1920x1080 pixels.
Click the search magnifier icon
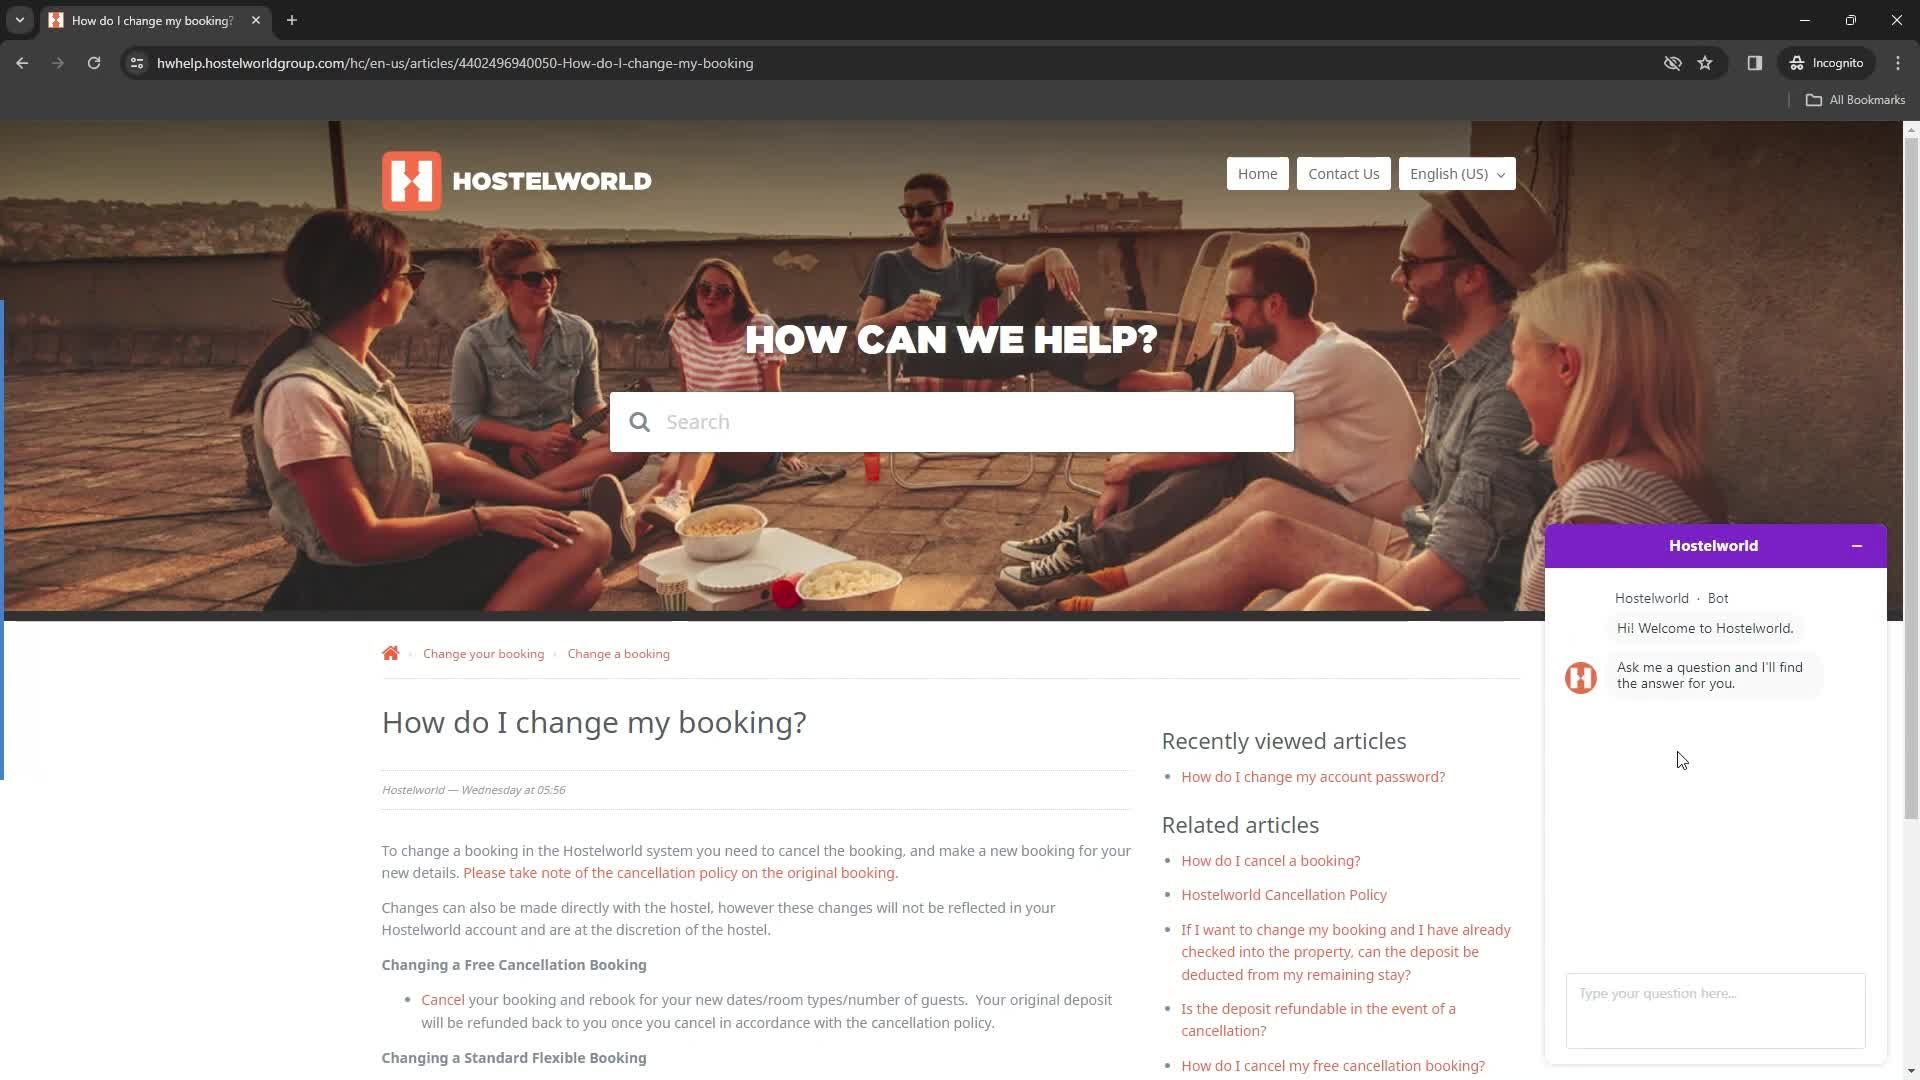[638, 421]
